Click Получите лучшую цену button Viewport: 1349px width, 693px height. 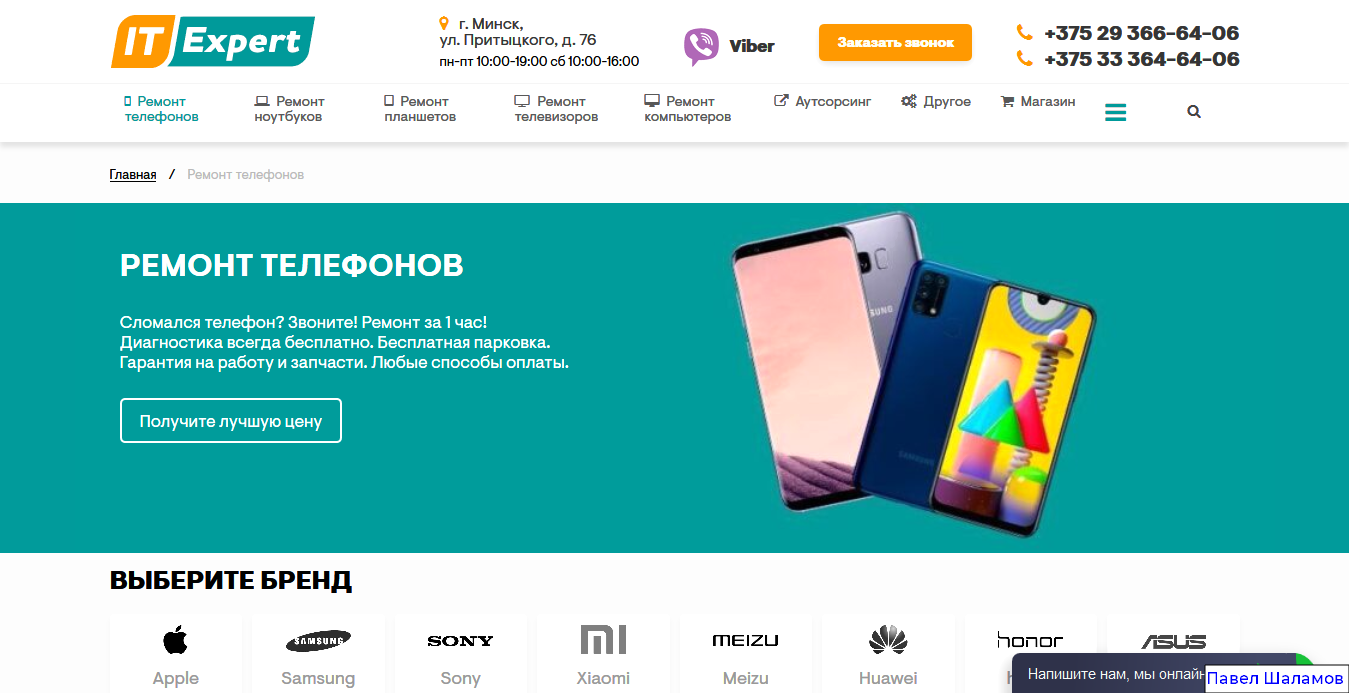(x=231, y=421)
